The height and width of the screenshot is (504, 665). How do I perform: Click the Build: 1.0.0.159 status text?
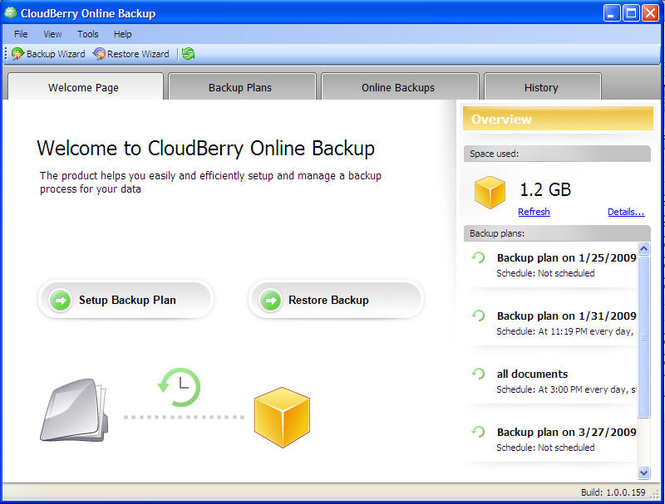pos(613,493)
